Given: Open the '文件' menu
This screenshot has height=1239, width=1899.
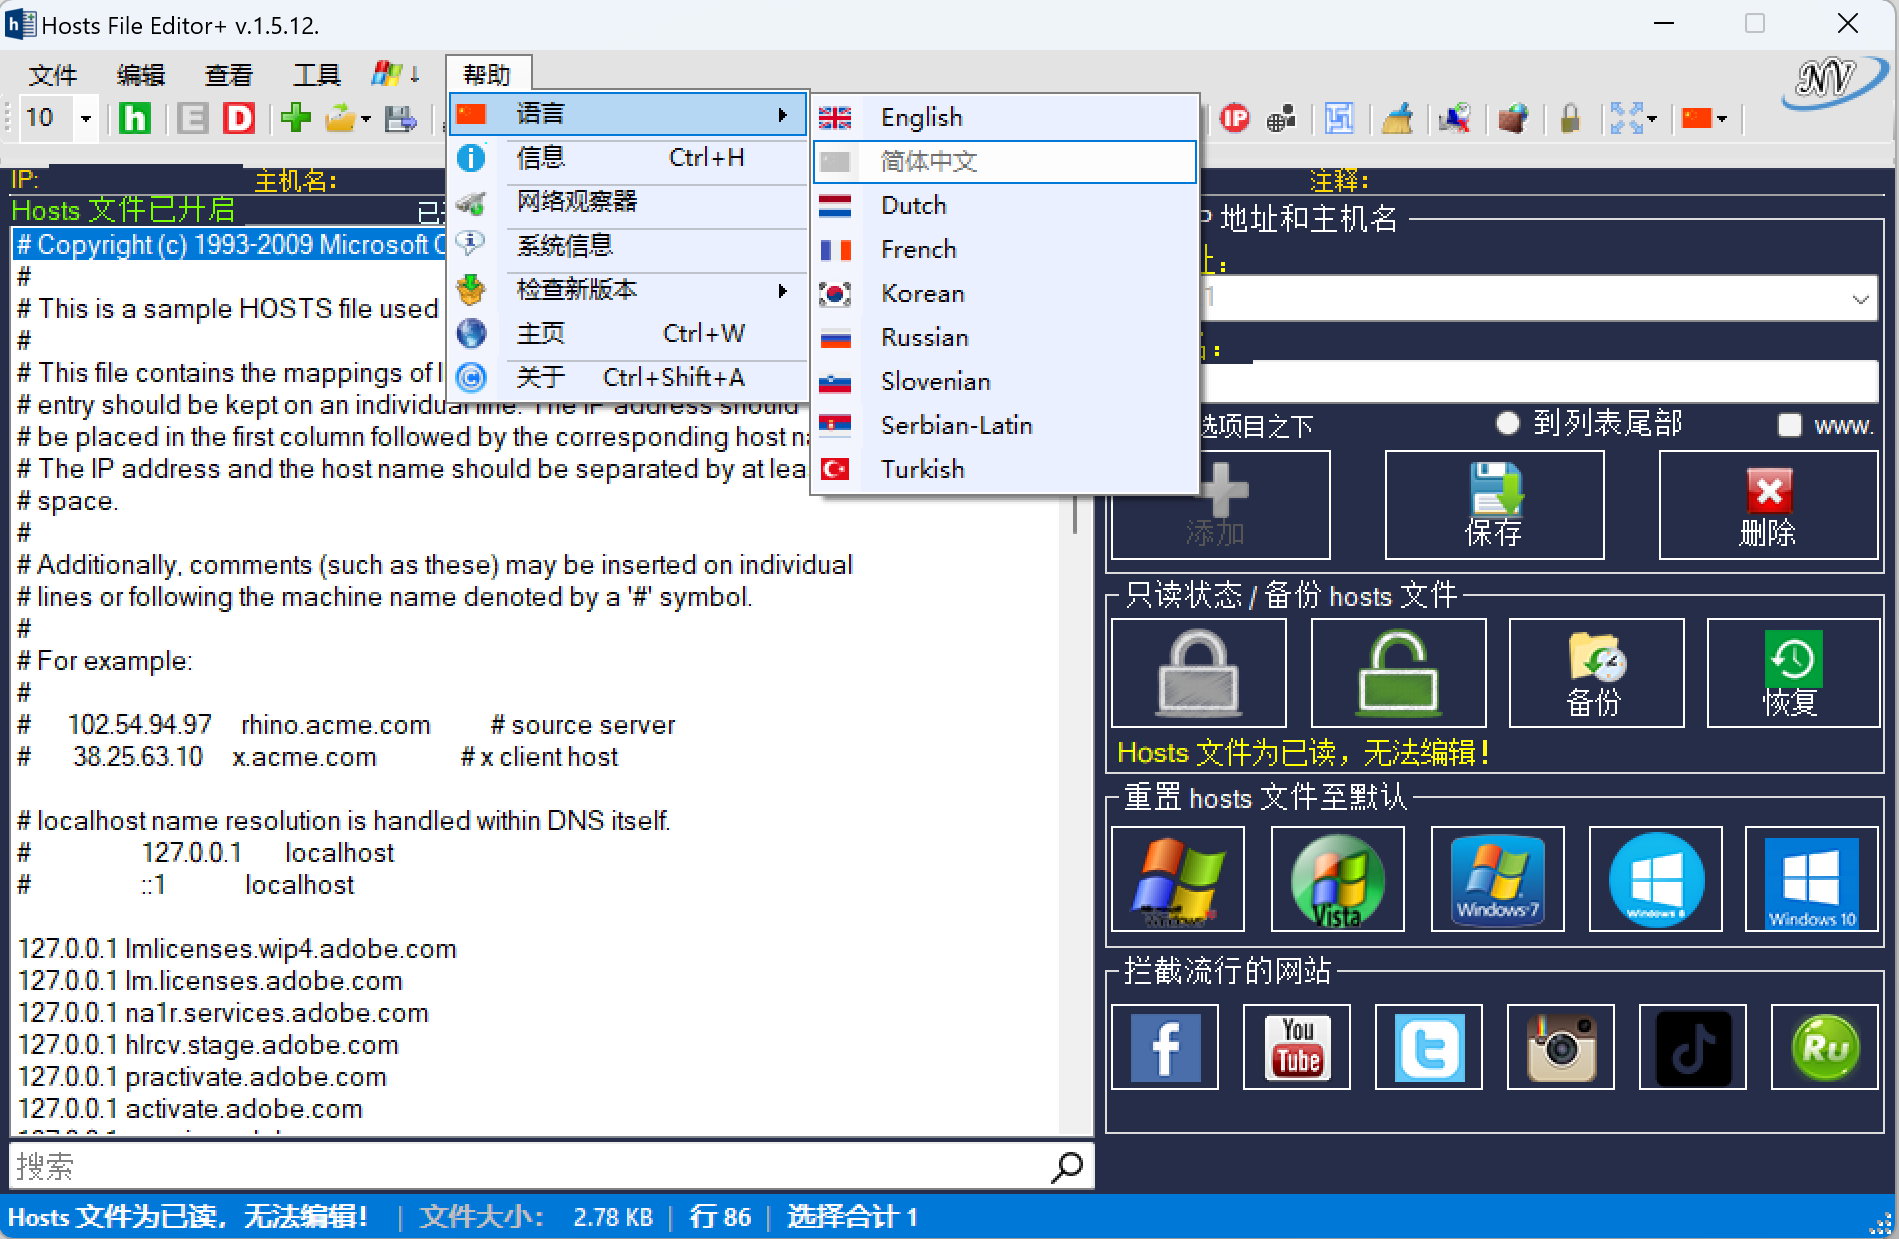Looking at the screenshot, I should coord(53,75).
